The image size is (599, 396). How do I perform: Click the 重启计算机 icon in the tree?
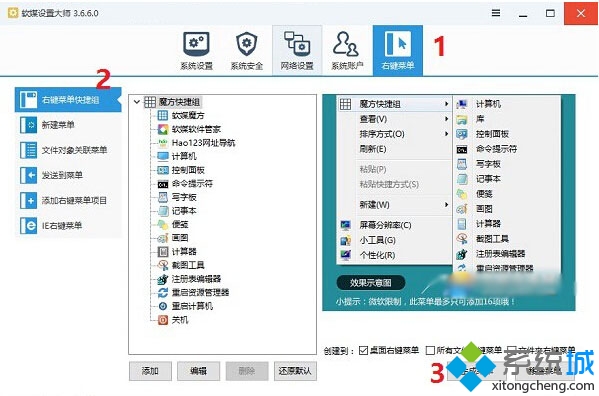[x=163, y=306]
